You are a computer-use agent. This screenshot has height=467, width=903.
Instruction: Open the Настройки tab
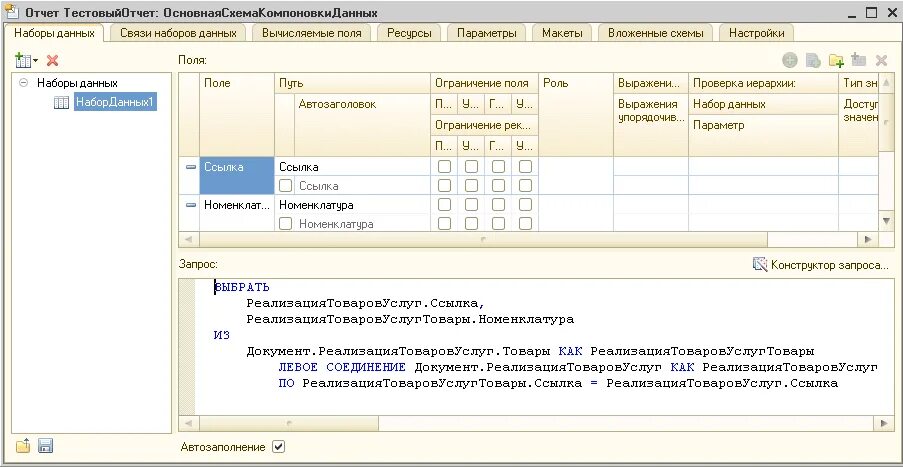[x=756, y=33]
